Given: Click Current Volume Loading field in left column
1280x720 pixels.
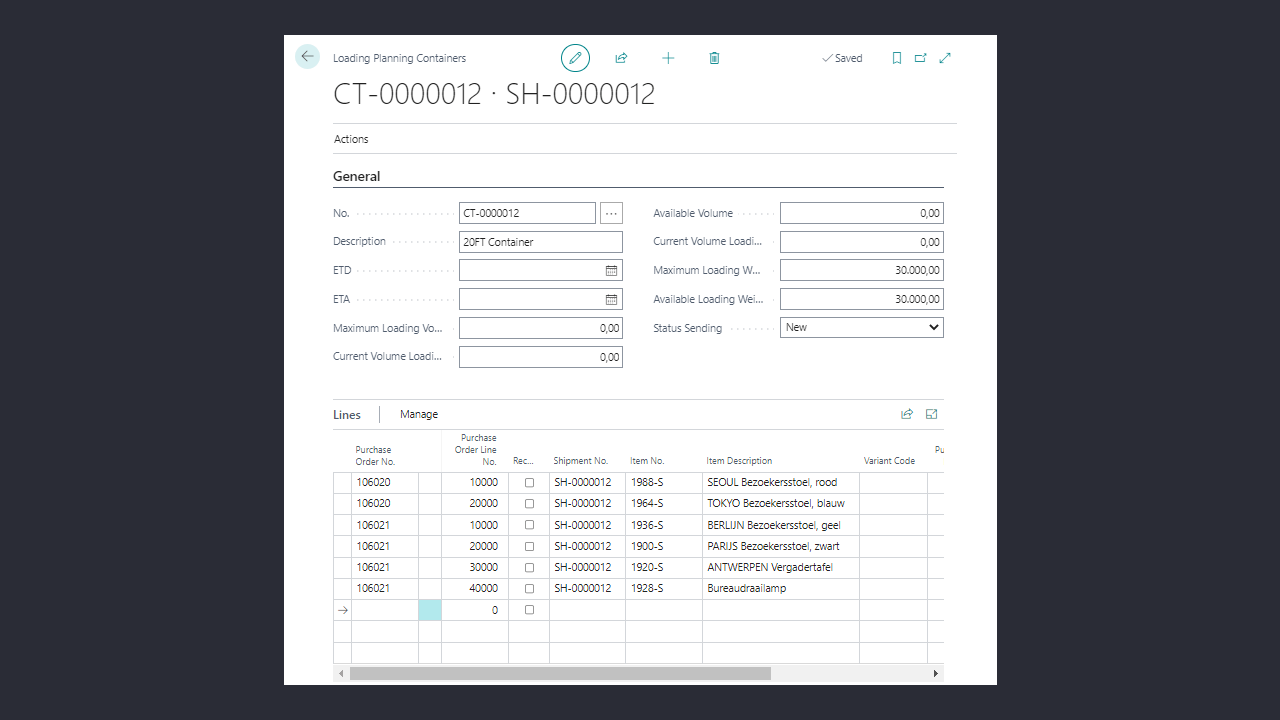Looking at the screenshot, I should point(540,357).
